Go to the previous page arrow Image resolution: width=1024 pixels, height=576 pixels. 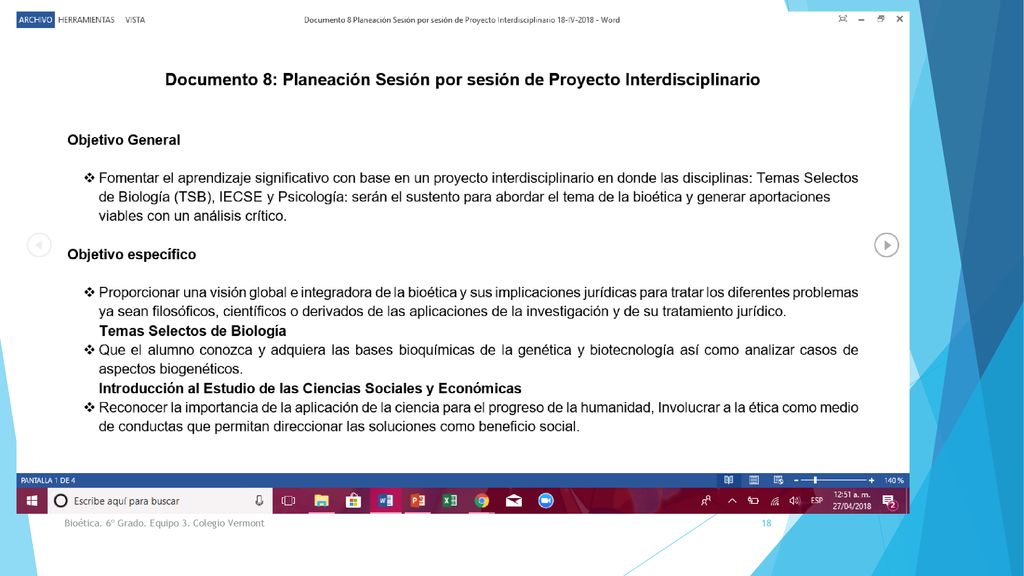(x=39, y=245)
